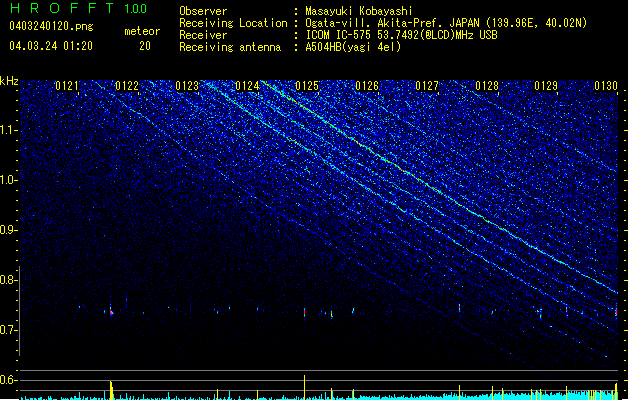The height and width of the screenshot is (400, 629).
Task: Click the tall yellow power spike below 0125
Action: tap(304, 387)
